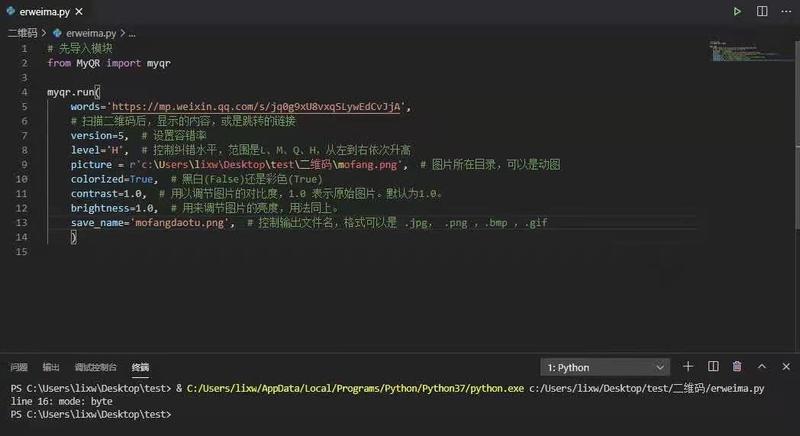This screenshot has height=436, width=800.
Task: Click the breadcrumb ellipsis after erweima.py
Action: [x=132, y=34]
